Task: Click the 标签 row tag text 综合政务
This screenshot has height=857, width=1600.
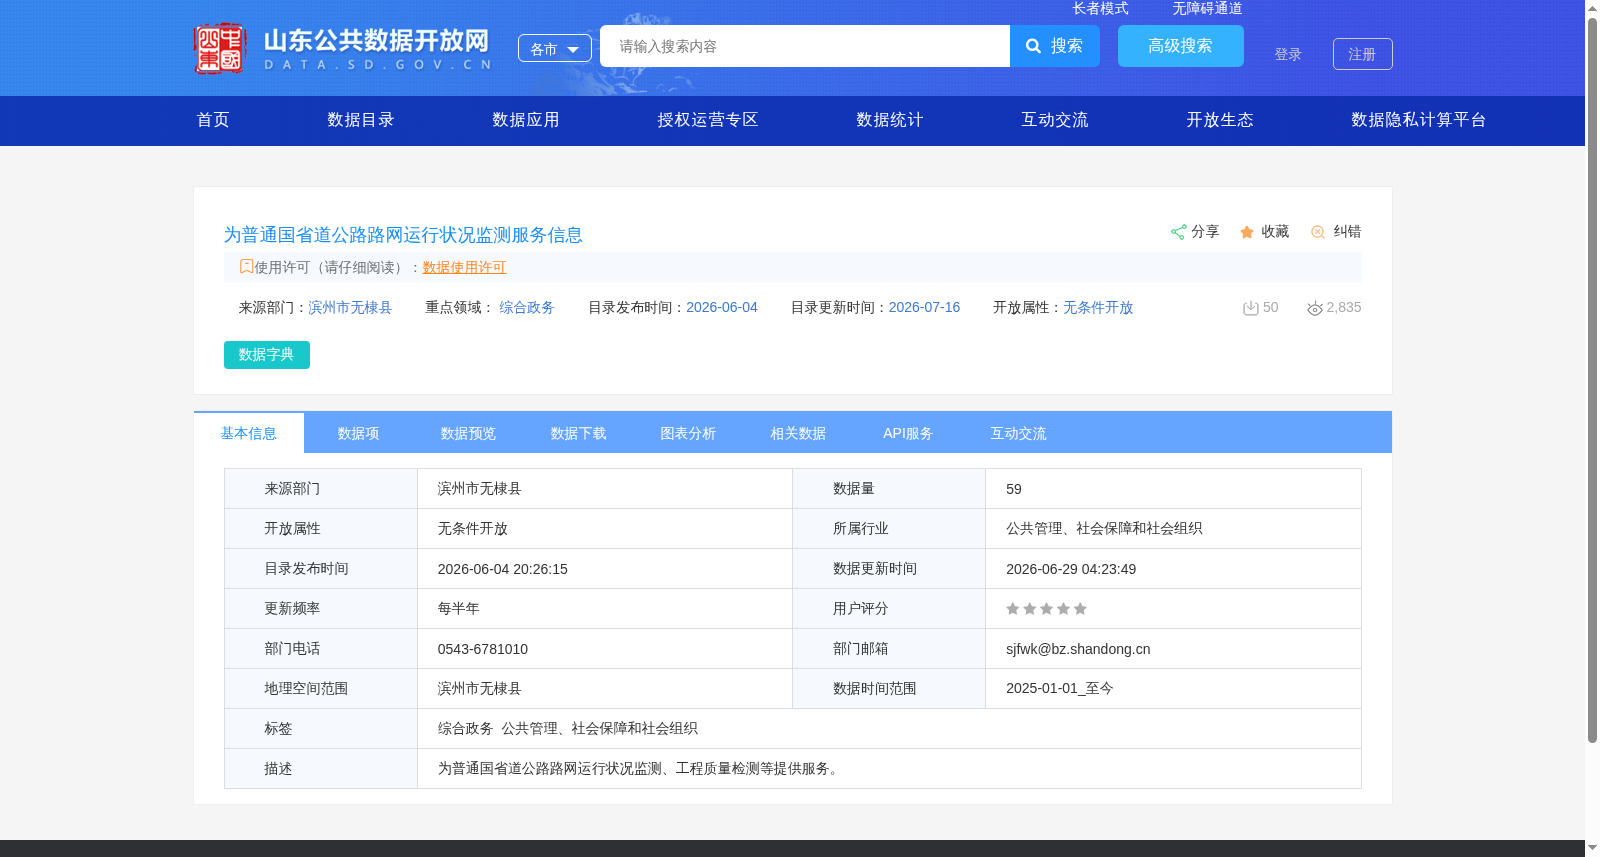Action: [466, 729]
